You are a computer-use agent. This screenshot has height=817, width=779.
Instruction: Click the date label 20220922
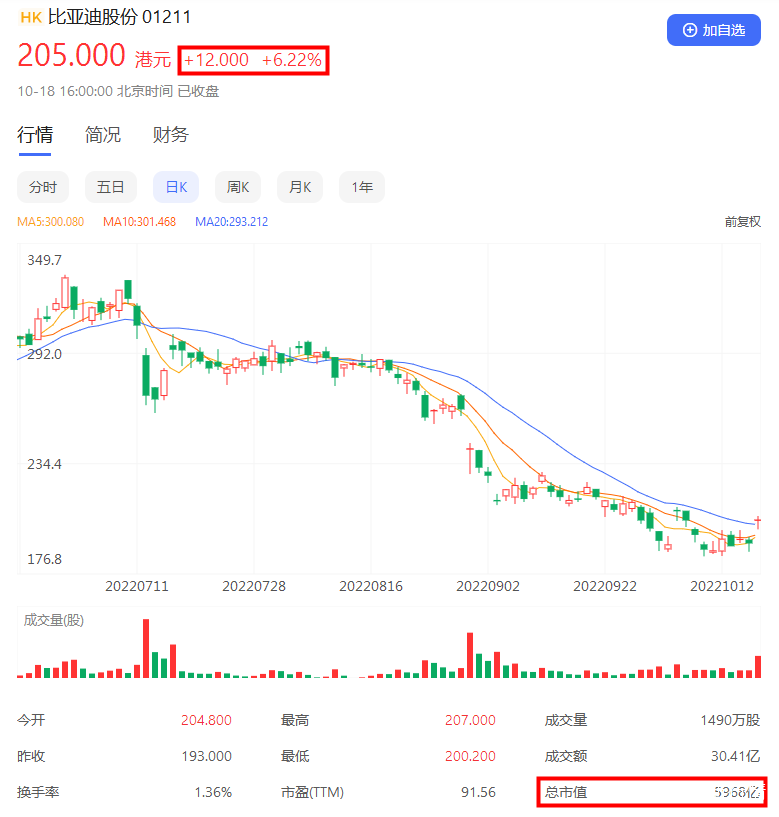tap(605, 587)
